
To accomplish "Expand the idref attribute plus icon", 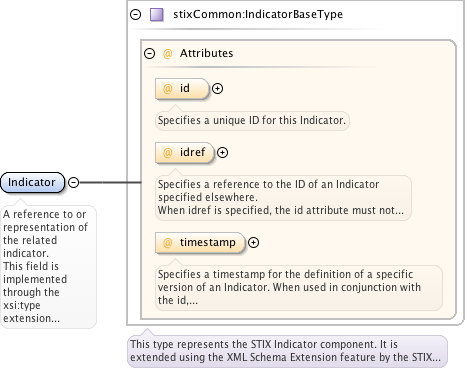I will (223, 153).
